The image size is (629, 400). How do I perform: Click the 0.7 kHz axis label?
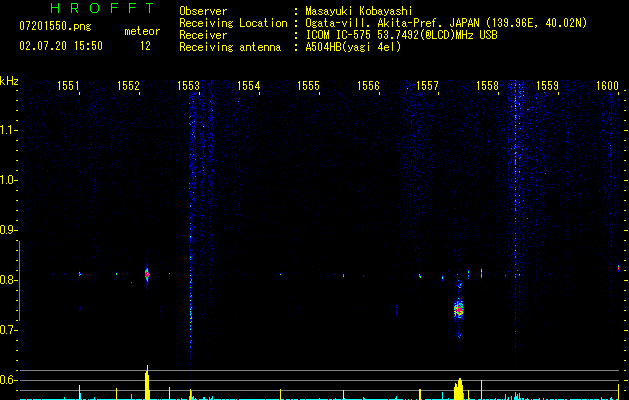point(8,330)
